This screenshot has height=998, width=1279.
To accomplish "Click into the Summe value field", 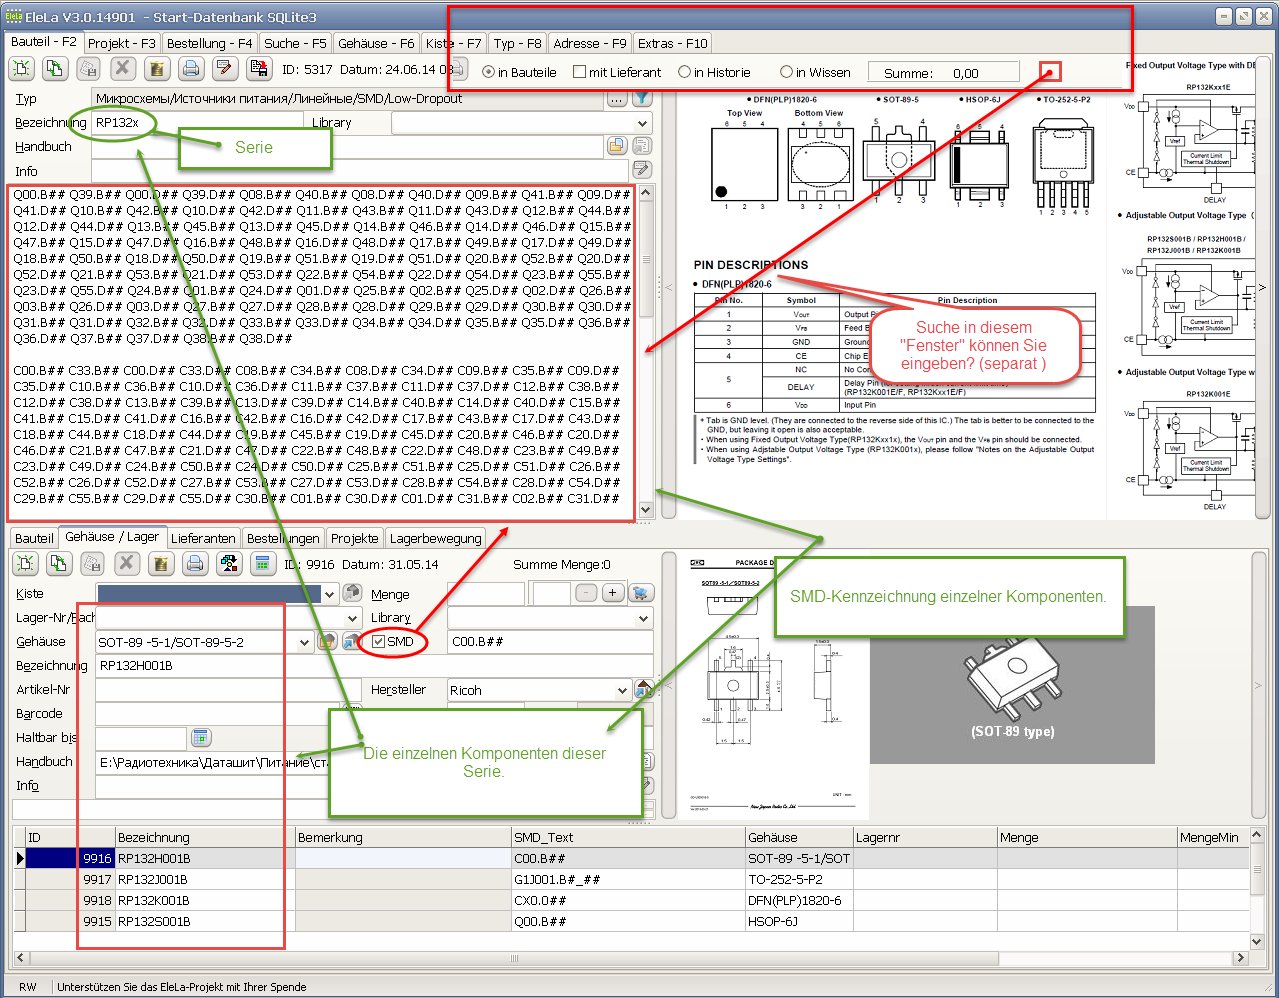I will pyautogui.click(x=943, y=73).
